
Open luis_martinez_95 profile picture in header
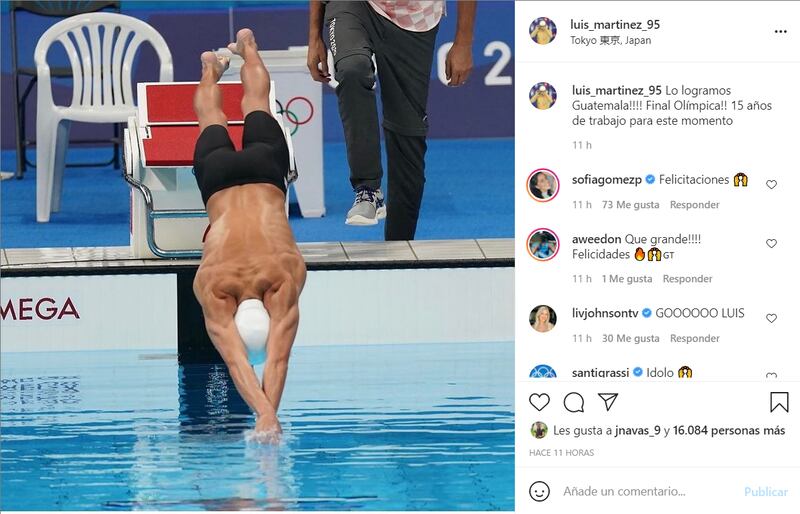[543, 31]
